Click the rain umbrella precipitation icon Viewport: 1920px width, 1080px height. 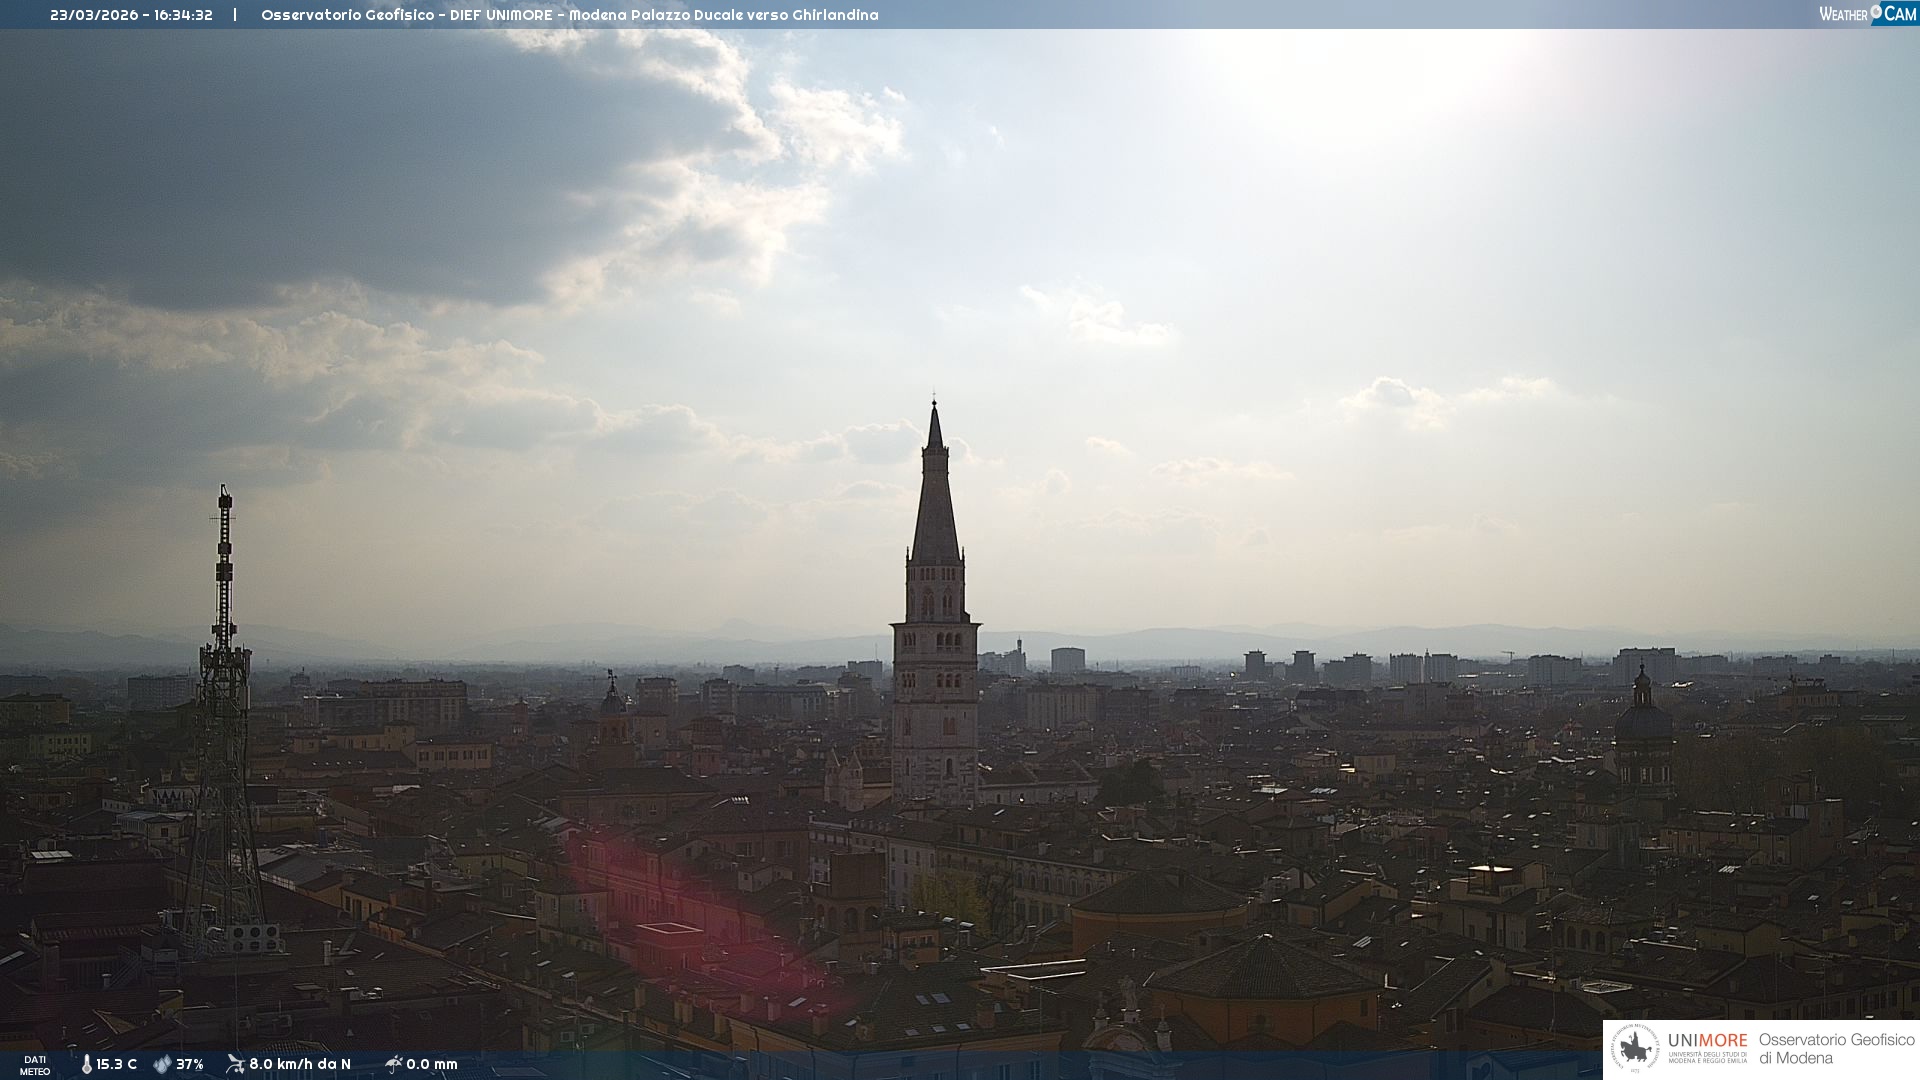[x=393, y=1064]
